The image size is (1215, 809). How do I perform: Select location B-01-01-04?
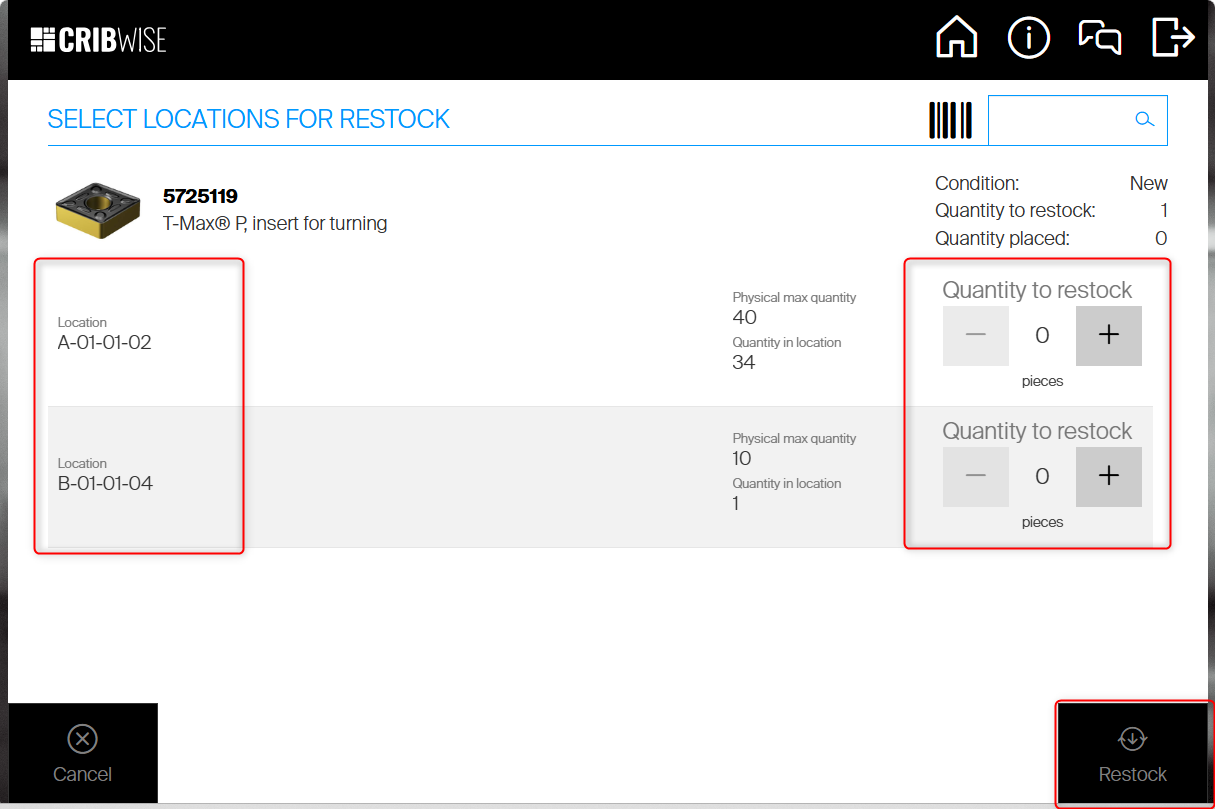click(105, 483)
